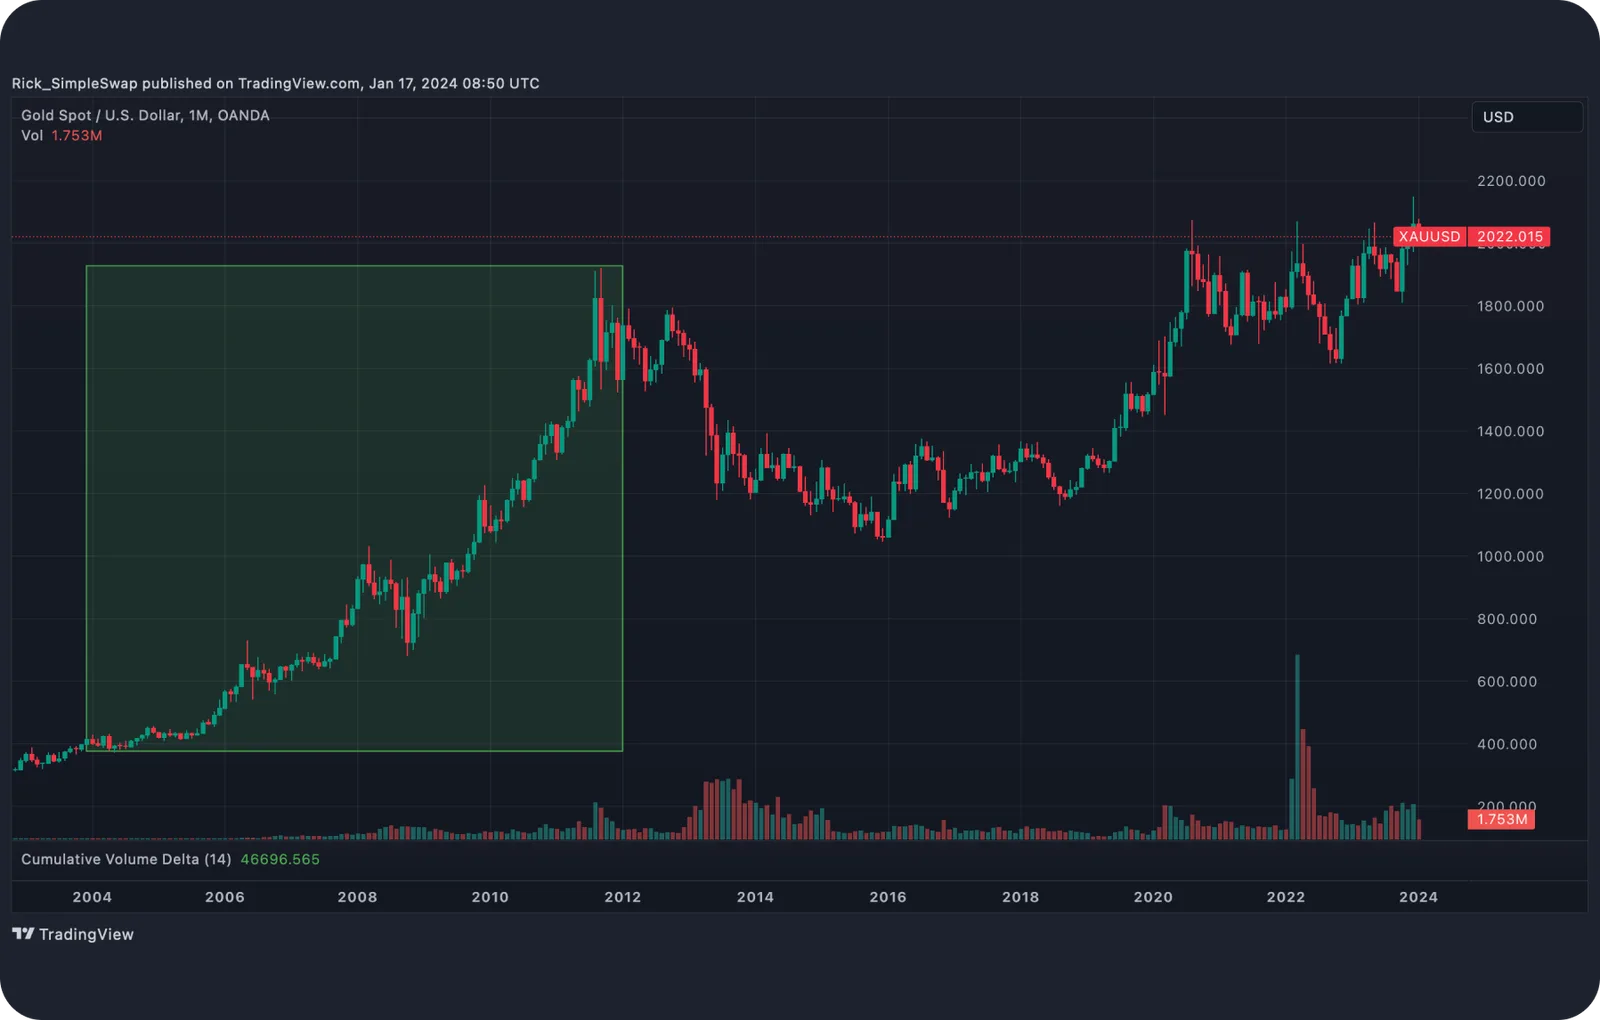Click the 2020 label on time axis

click(1153, 897)
